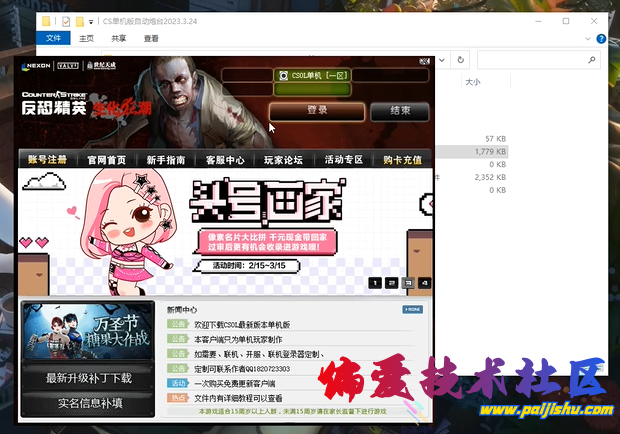
Task: Click the NEXON logo in the launcher
Action: [x=36, y=66]
